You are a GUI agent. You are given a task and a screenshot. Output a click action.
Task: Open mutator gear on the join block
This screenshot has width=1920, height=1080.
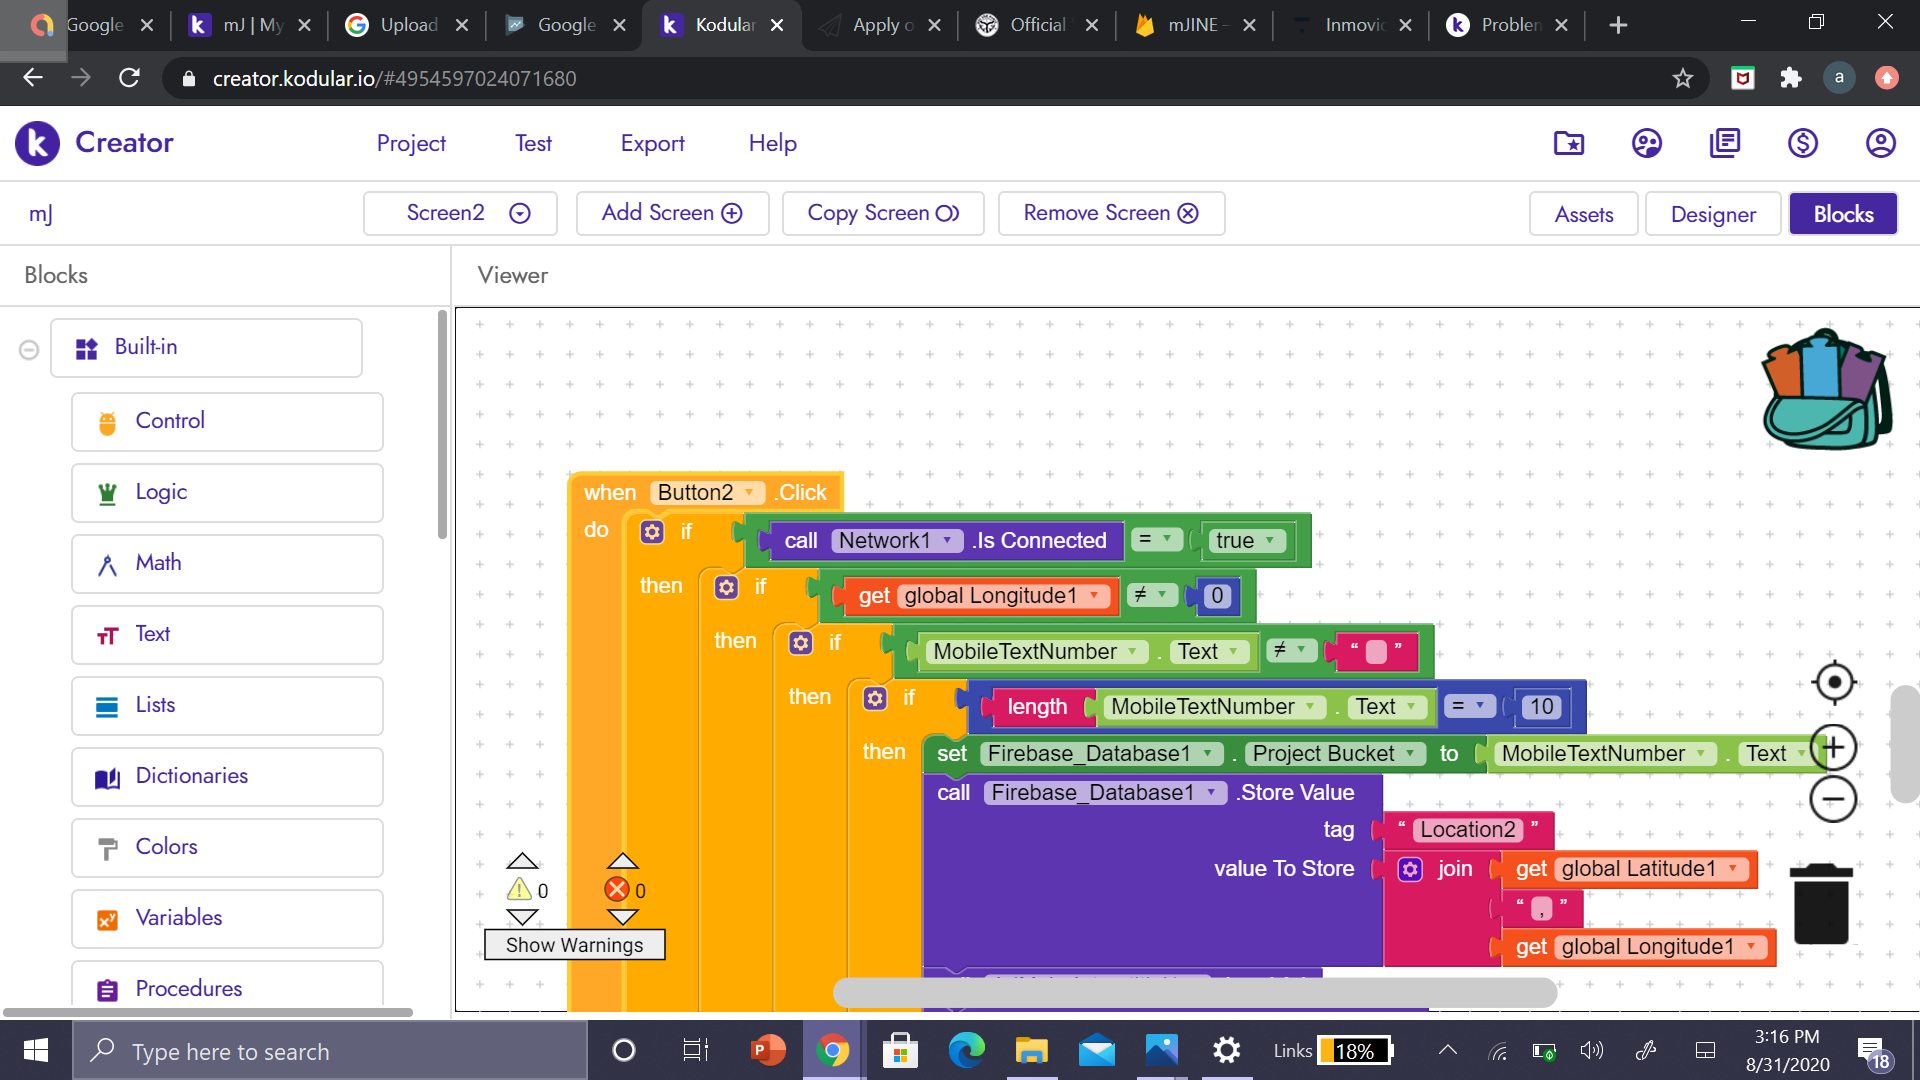(1410, 869)
